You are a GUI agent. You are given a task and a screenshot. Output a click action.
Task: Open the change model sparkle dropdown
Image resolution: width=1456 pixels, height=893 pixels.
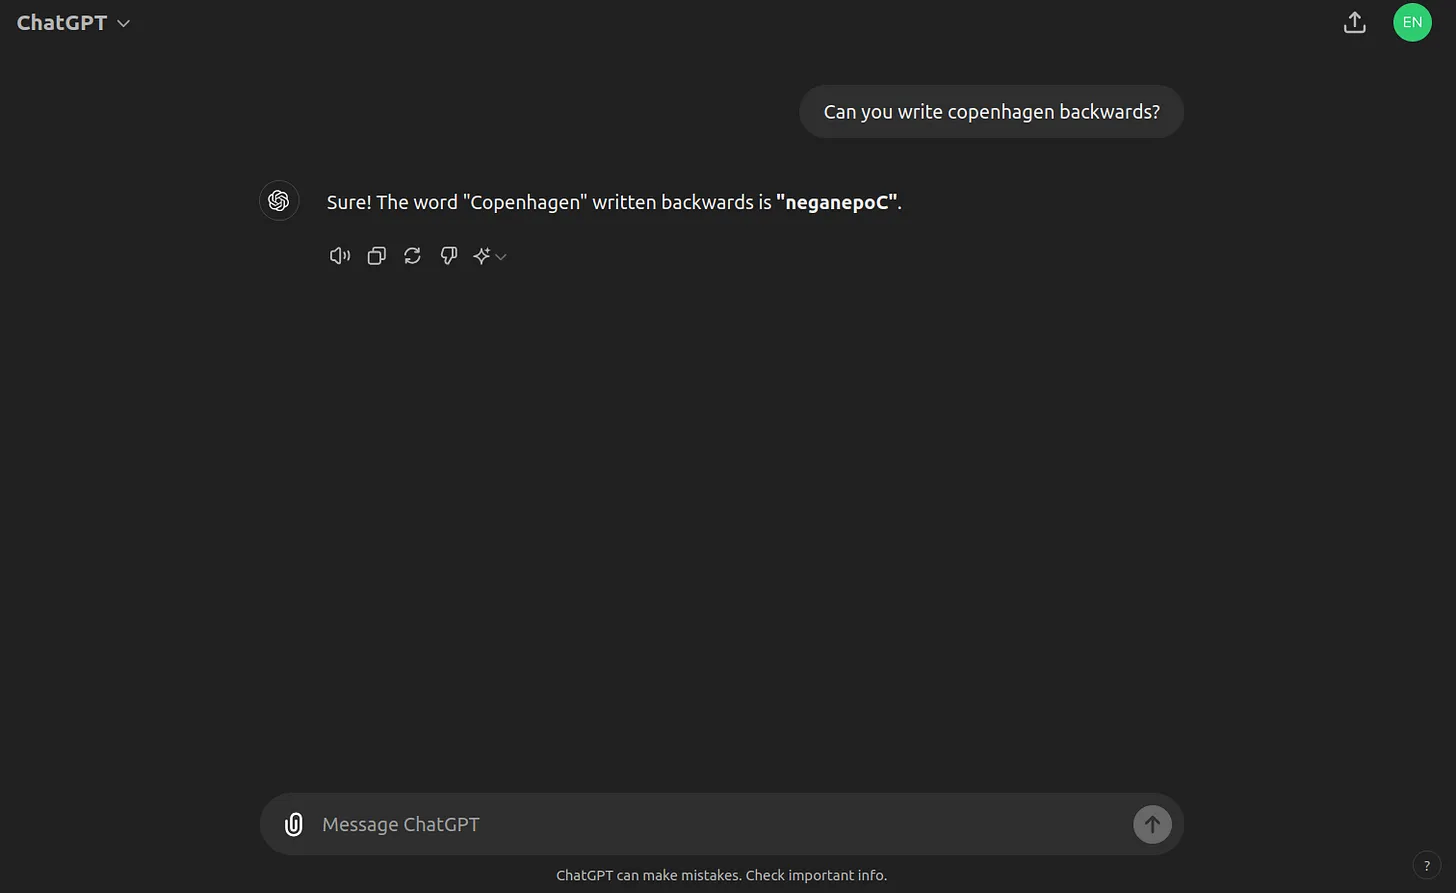(x=490, y=256)
